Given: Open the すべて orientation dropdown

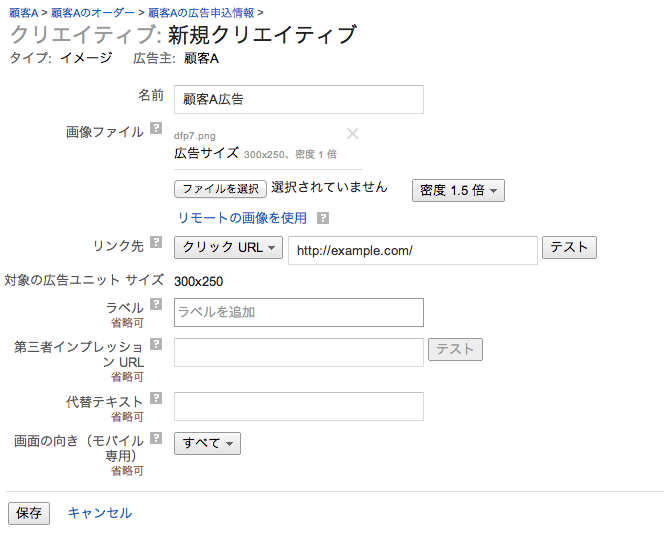Looking at the screenshot, I should [207, 443].
